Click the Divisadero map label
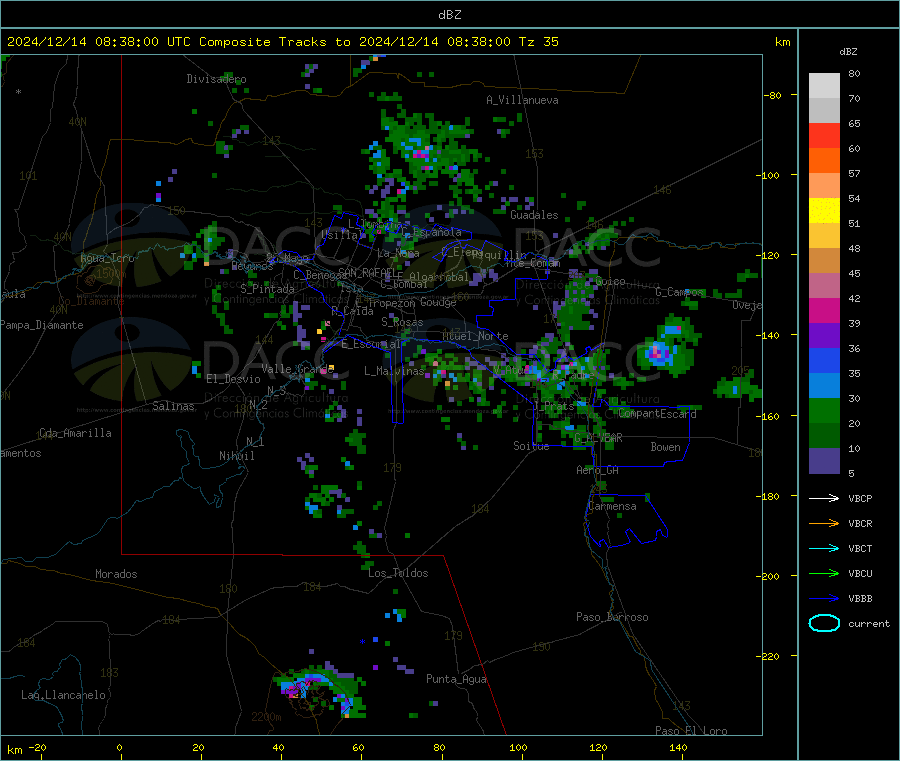The width and height of the screenshot is (900, 761). (x=216, y=79)
